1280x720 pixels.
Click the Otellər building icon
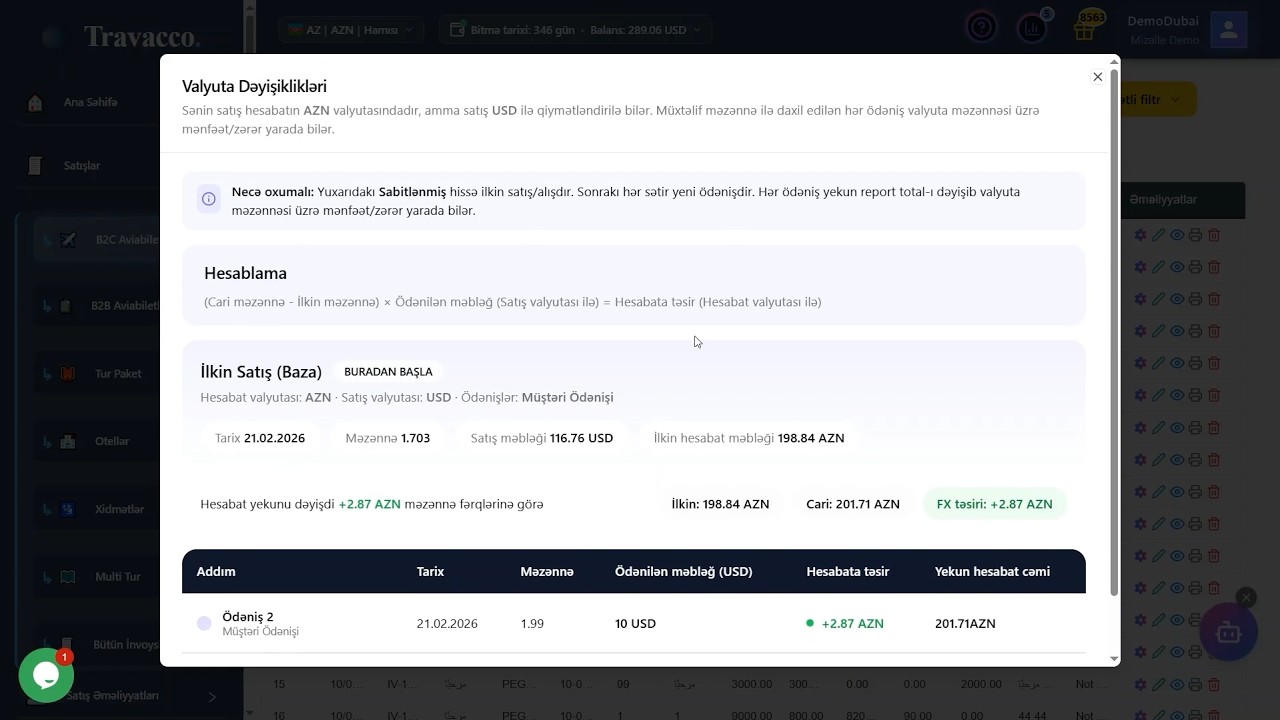click(68, 441)
